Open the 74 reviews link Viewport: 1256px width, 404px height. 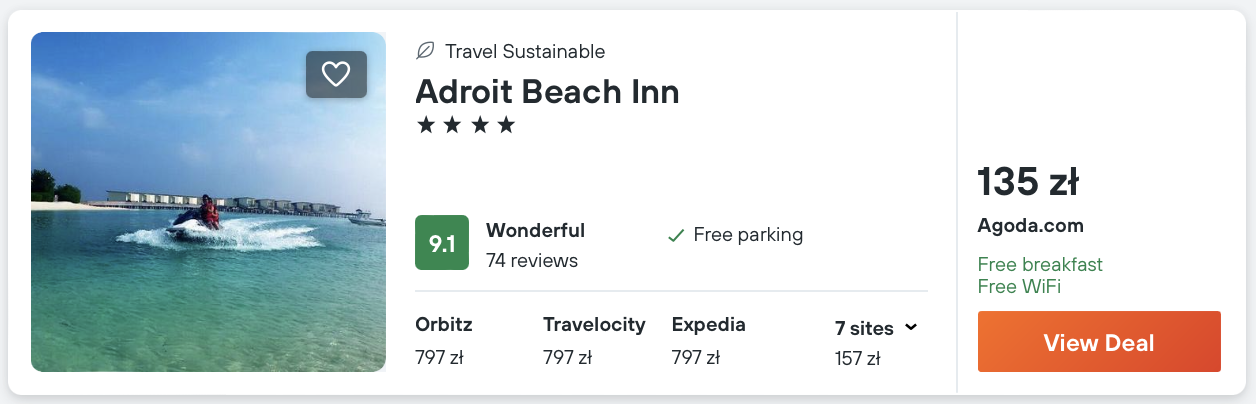(x=531, y=261)
